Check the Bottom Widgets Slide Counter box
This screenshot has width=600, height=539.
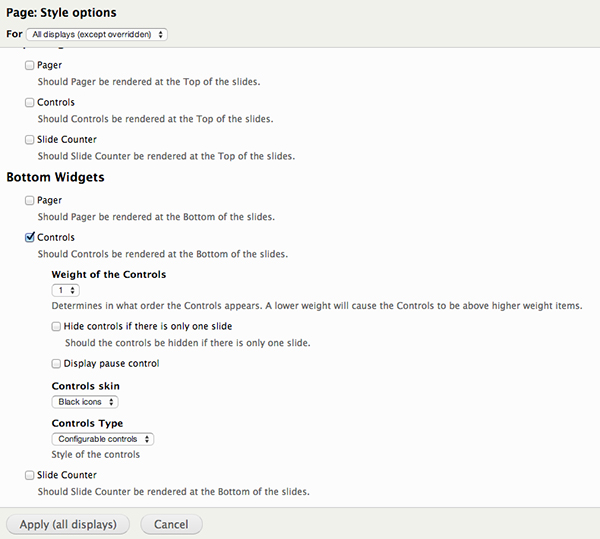click(x=29, y=475)
